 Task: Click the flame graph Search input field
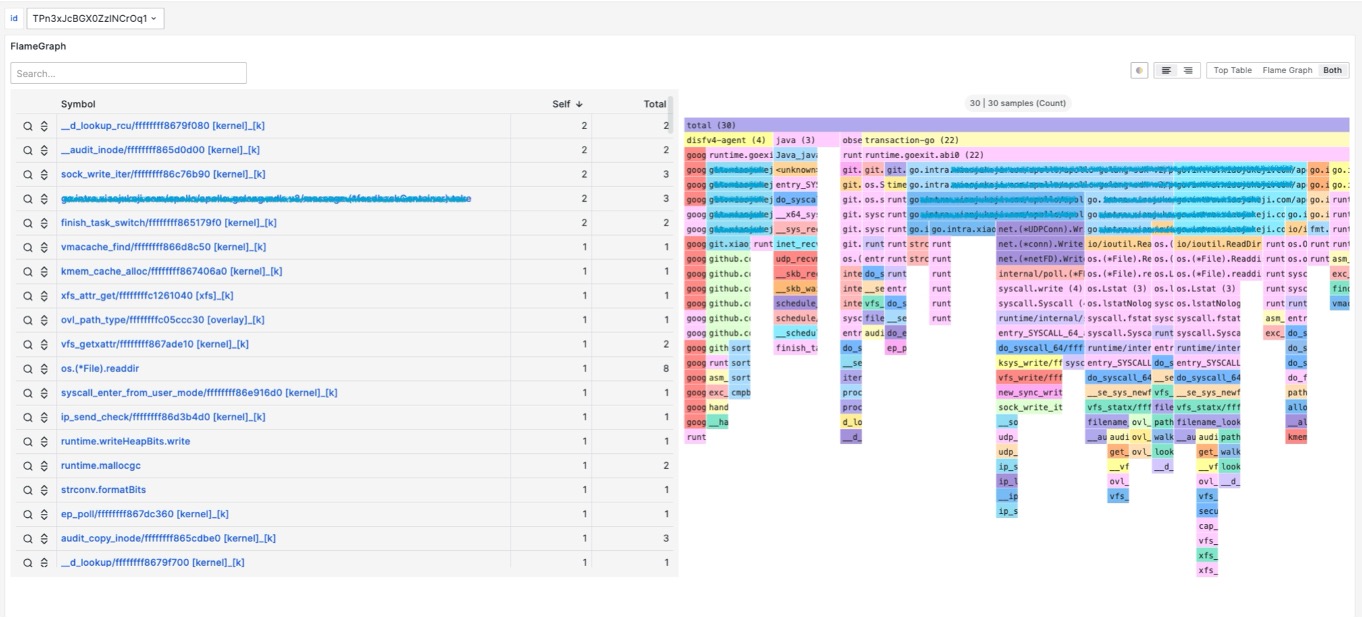pos(128,73)
